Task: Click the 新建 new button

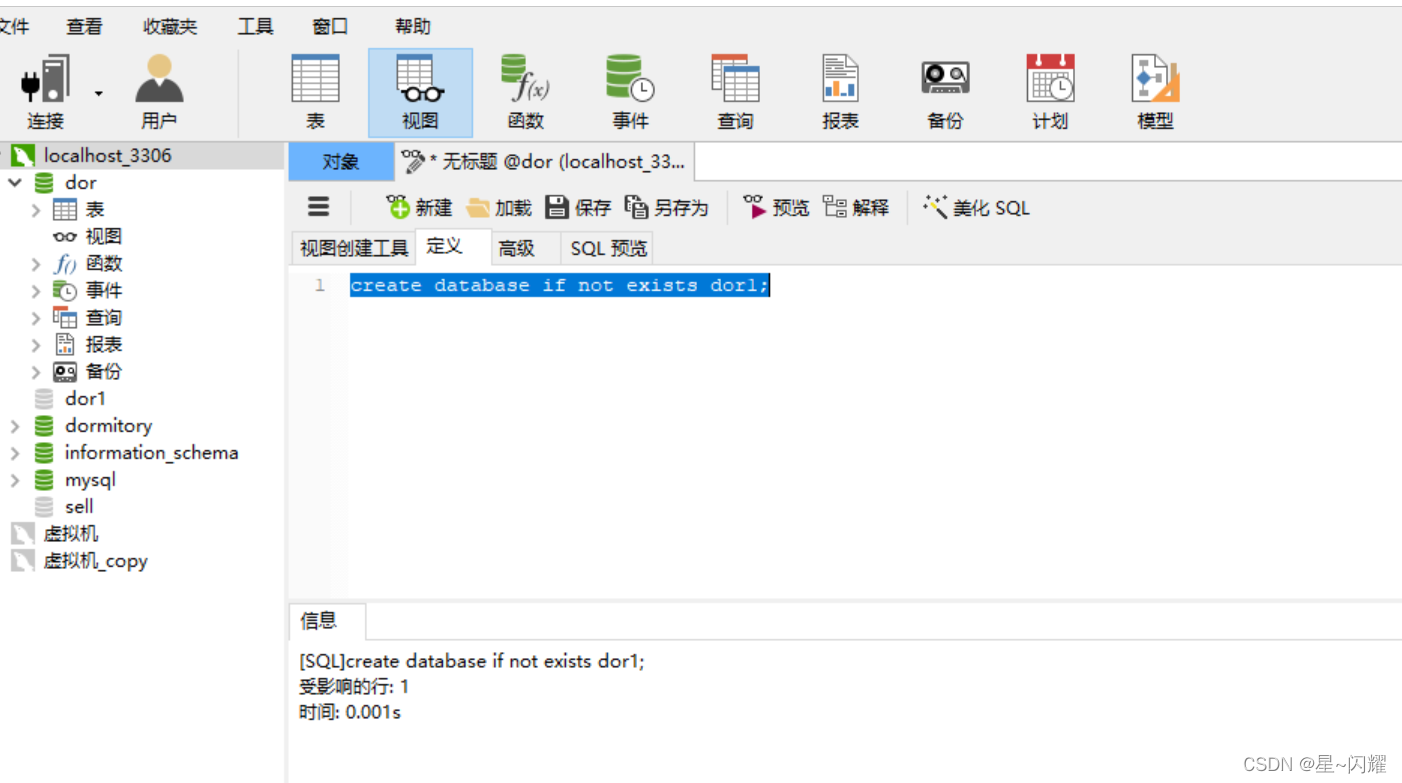Action: point(420,207)
